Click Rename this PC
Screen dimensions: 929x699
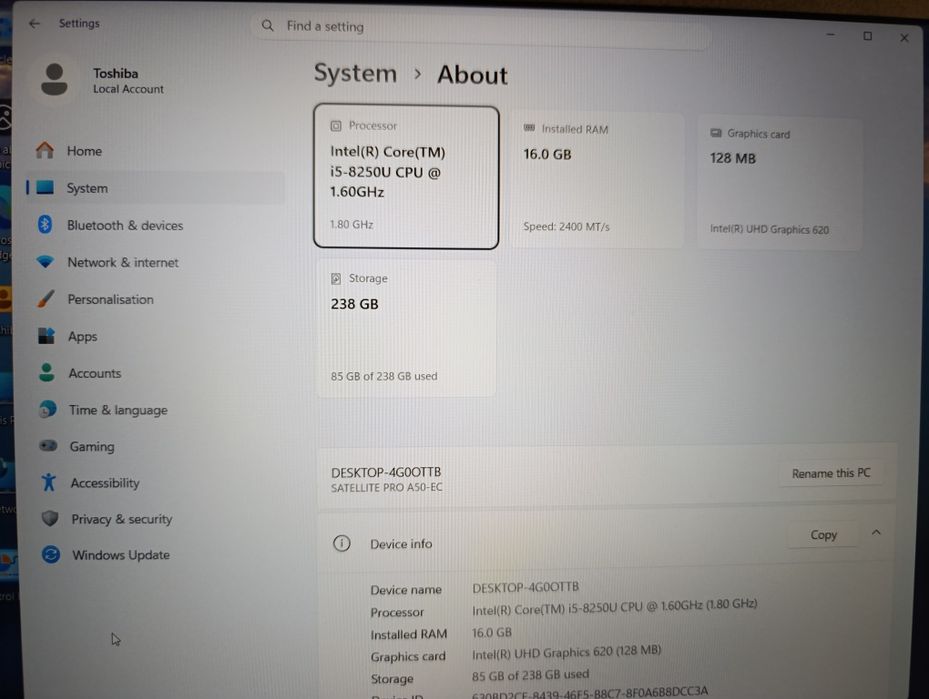point(831,473)
